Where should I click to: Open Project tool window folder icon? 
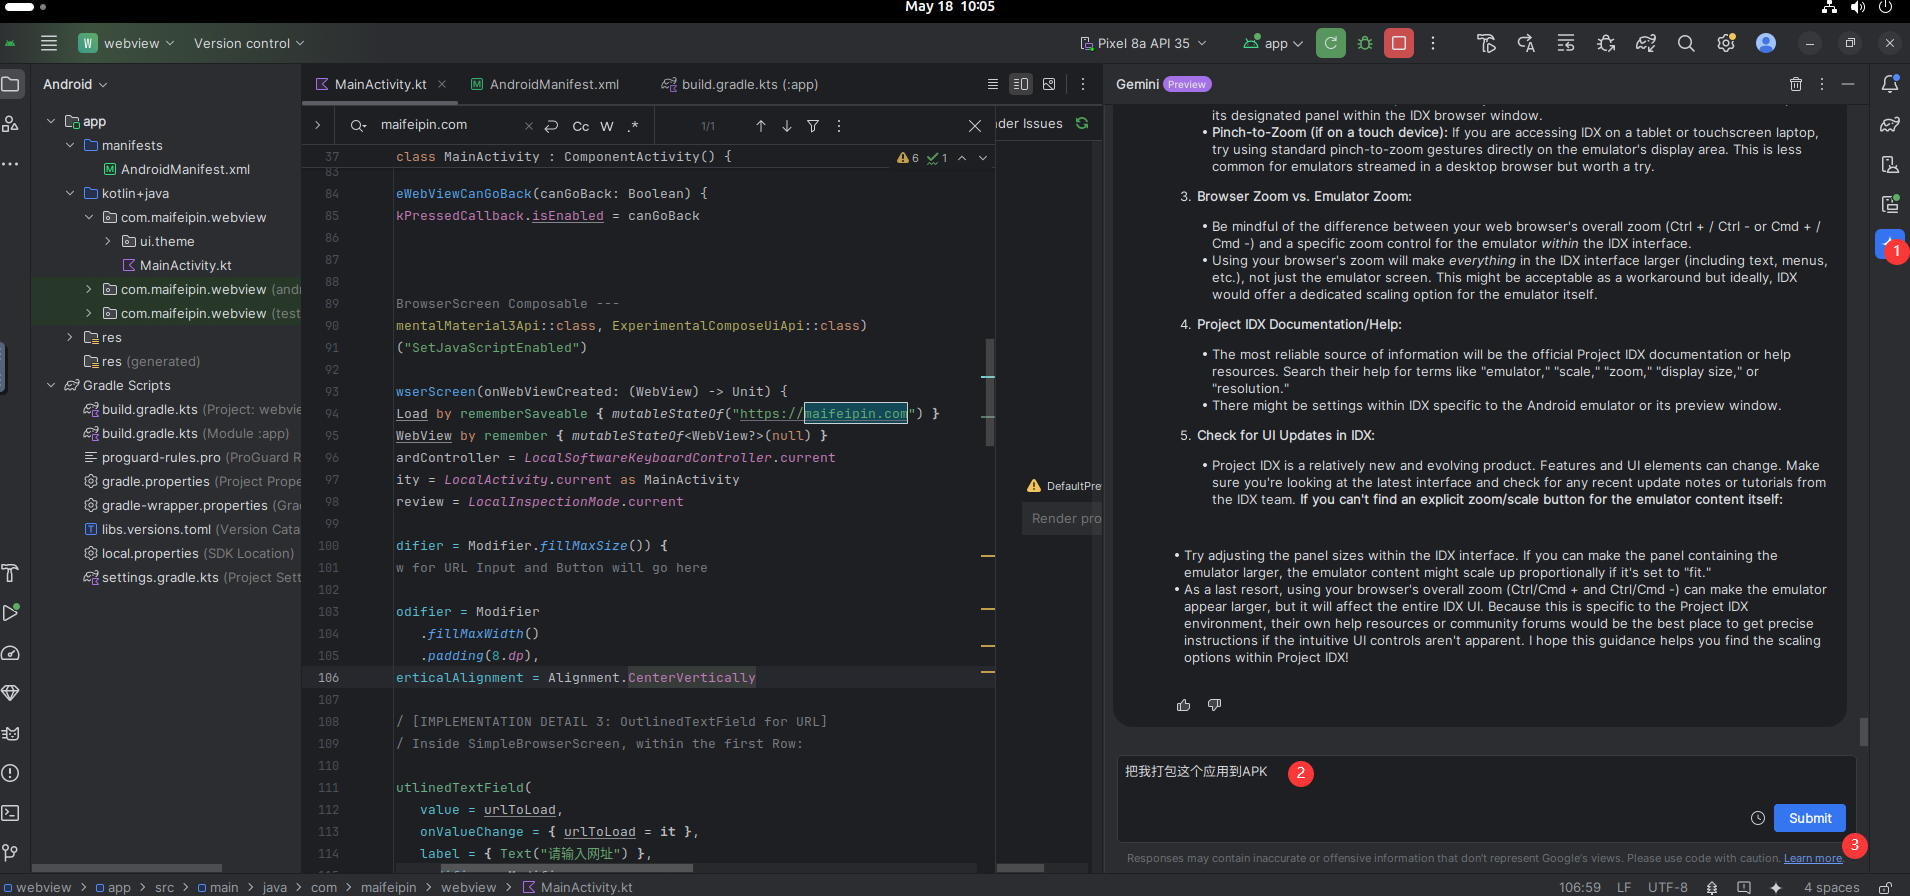[x=11, y=84]
